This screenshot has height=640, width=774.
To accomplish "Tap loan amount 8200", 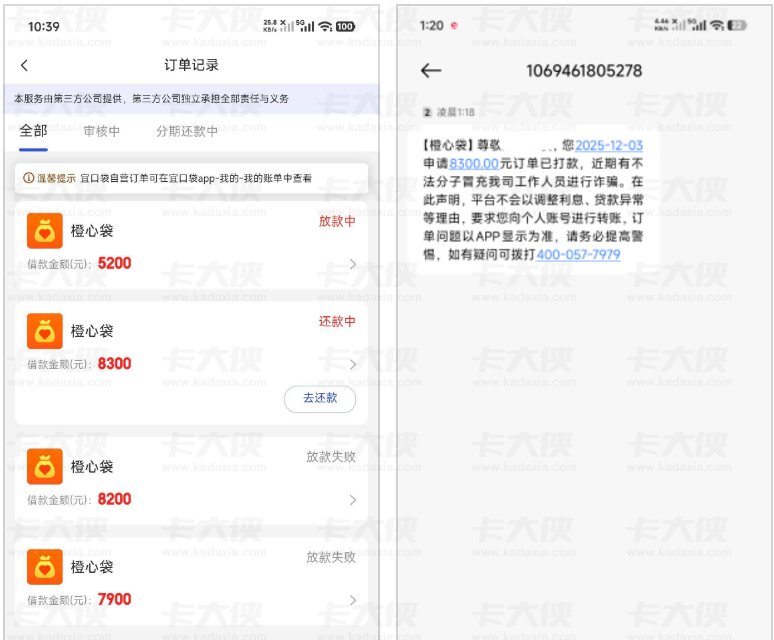I will (115, 499).
